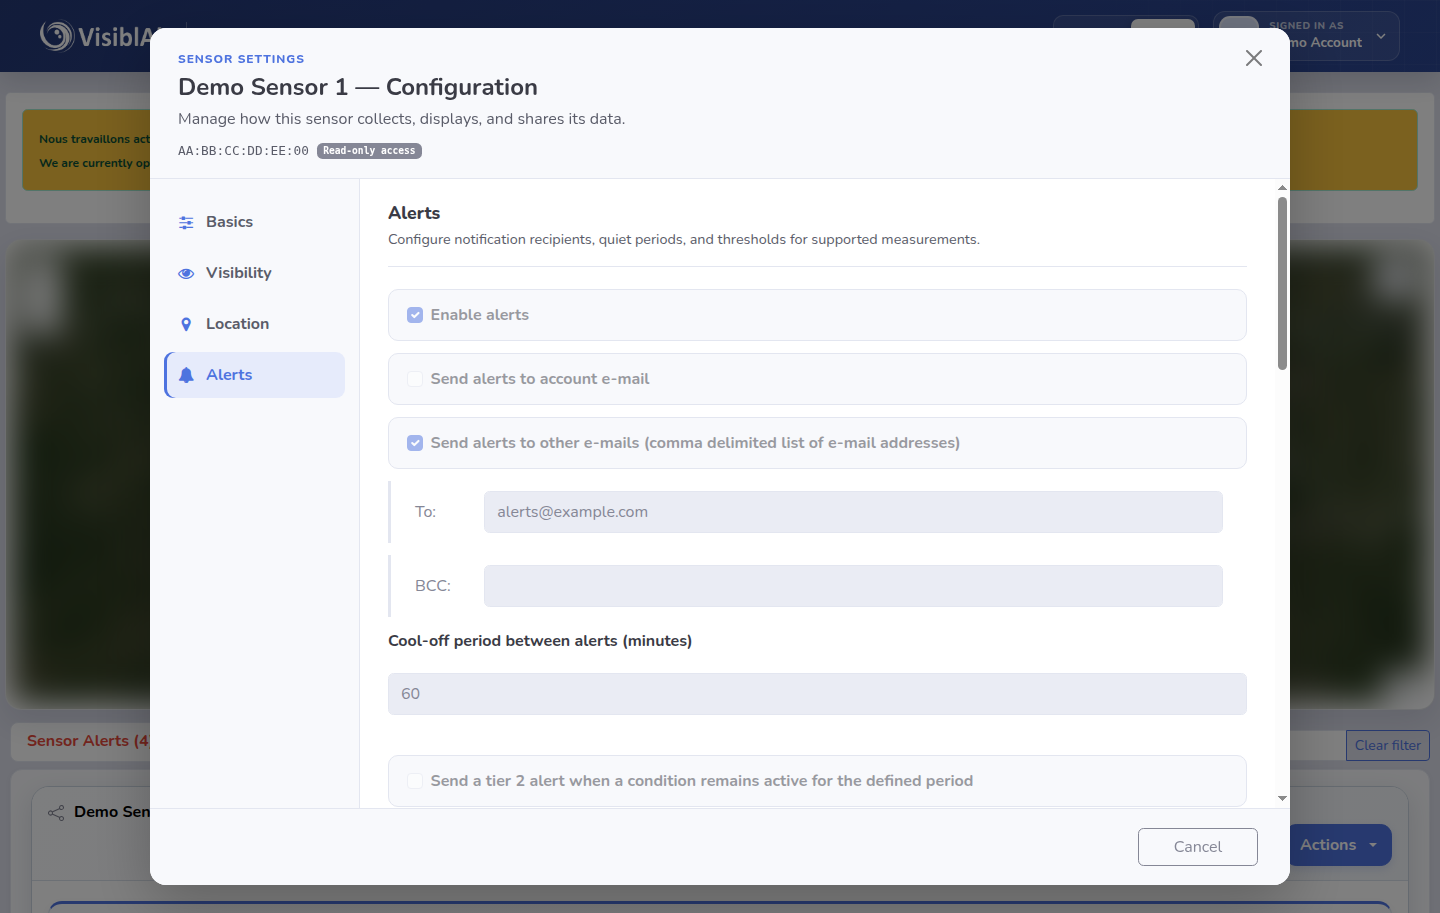Screen dimensions: 1440x913
Task: Click the scroll down arrow in dialog
Action: coord(1282,799)
